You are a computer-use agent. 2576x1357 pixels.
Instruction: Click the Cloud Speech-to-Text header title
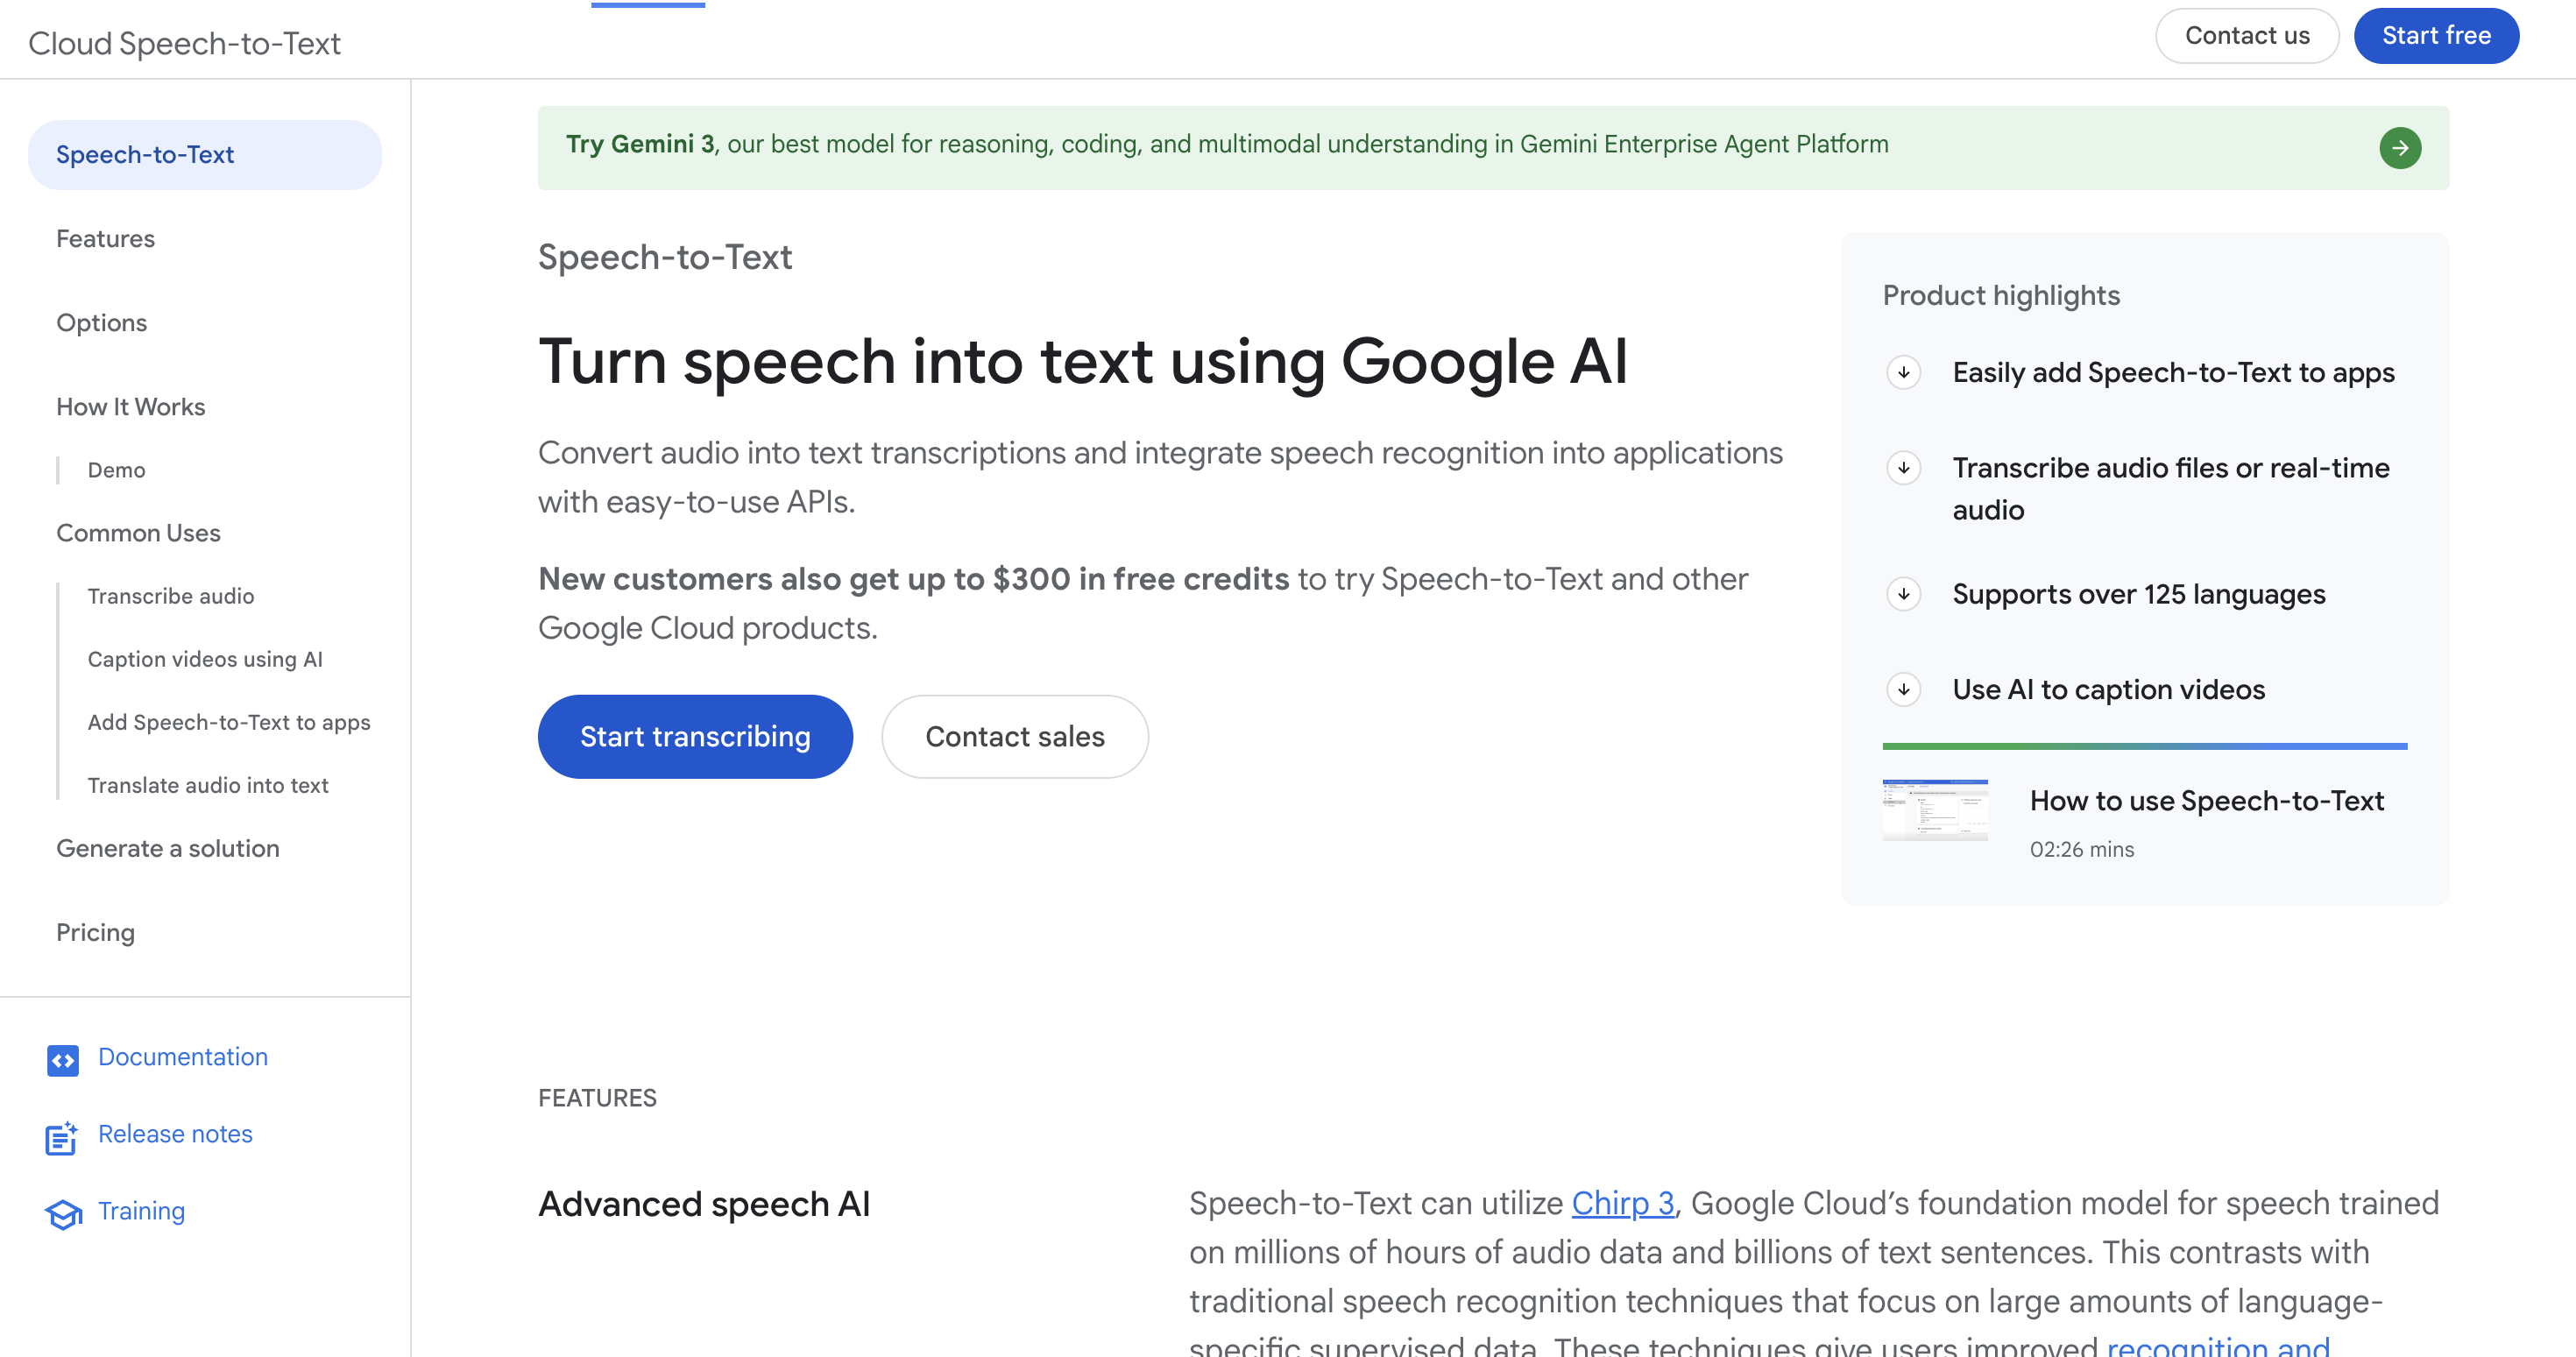coord(184,44)
